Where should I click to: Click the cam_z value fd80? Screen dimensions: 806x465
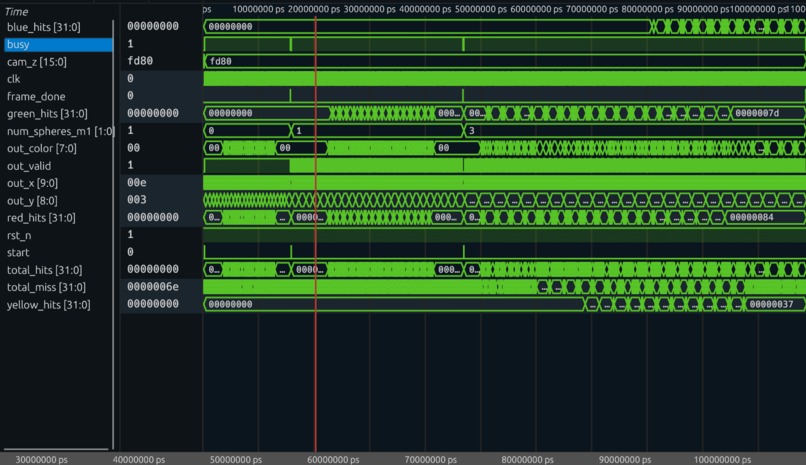(140, 61)
